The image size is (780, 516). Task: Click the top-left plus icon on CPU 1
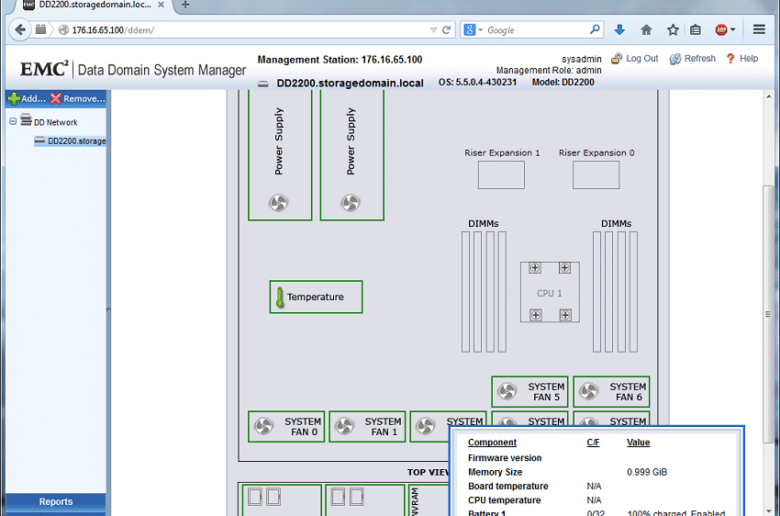point(535,268)
